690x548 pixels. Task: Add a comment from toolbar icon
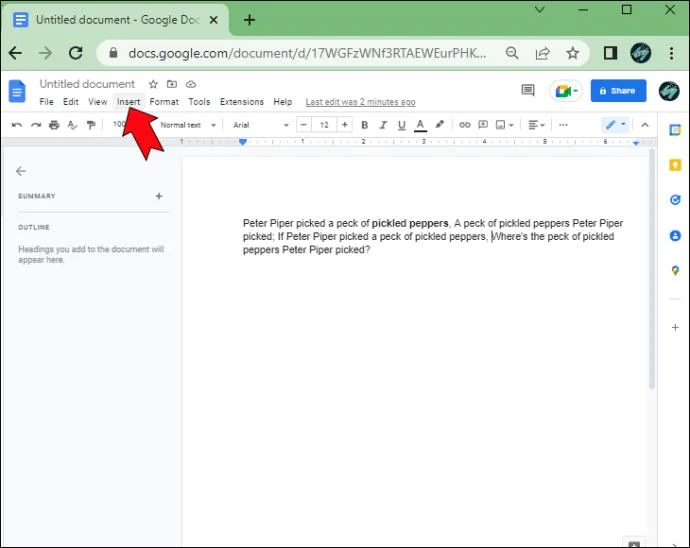tap(483, 125)
